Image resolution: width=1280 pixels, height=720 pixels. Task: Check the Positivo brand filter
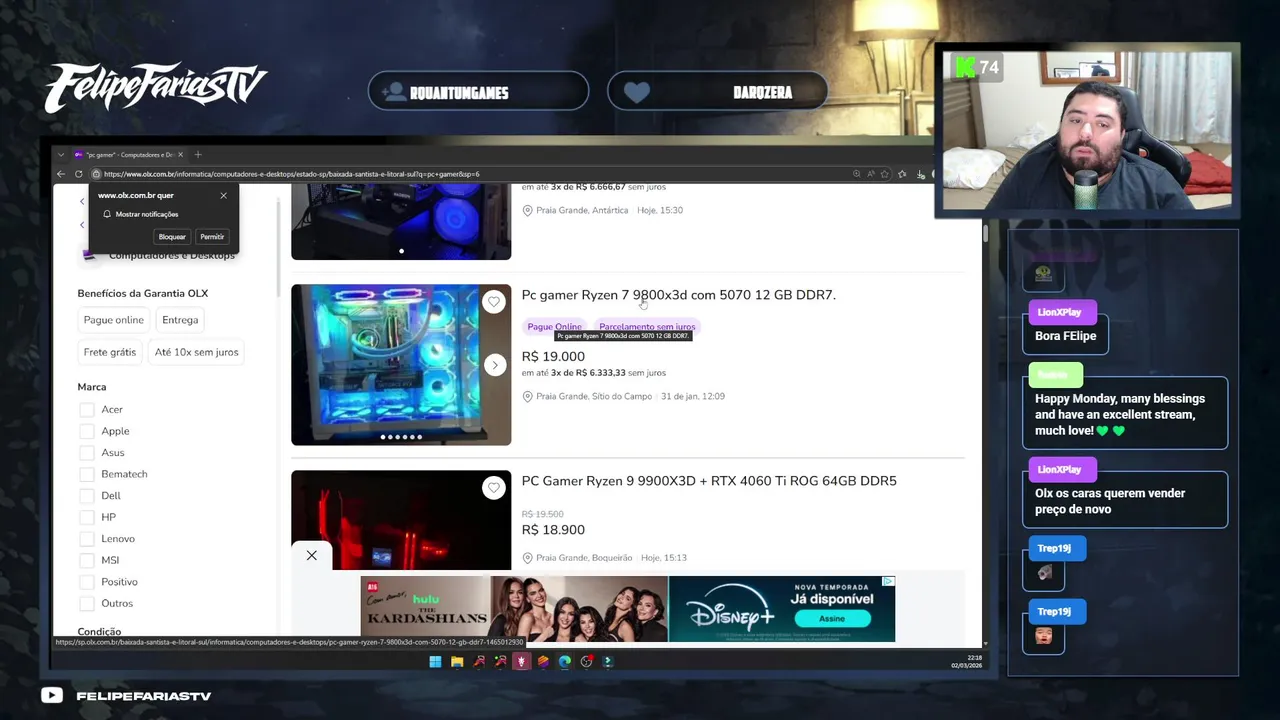coord(87,582)
